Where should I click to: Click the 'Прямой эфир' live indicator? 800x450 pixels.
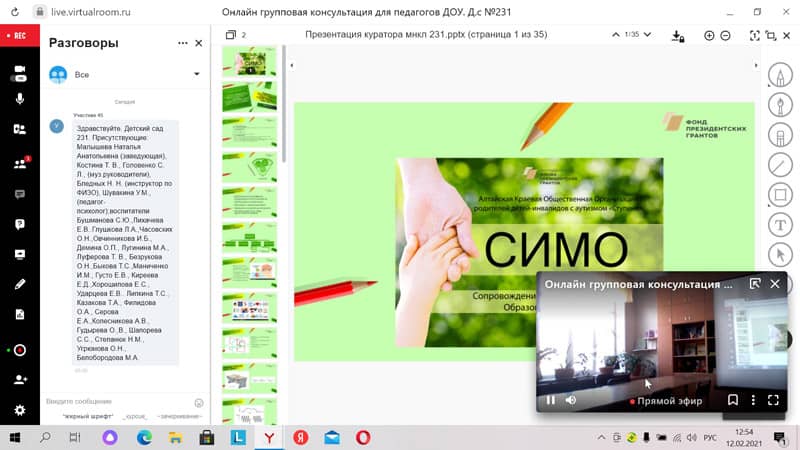pyautogui.click(x=666, y=402)
